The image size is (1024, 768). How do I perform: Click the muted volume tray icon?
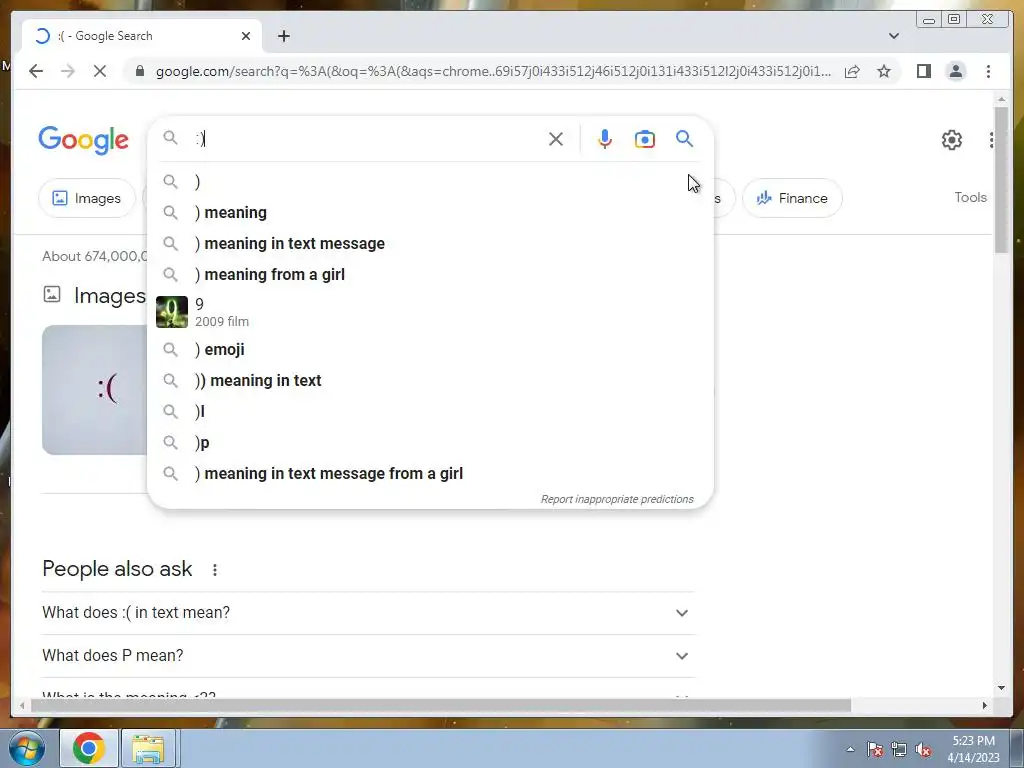pyautogui.click(x=923, y=749)
